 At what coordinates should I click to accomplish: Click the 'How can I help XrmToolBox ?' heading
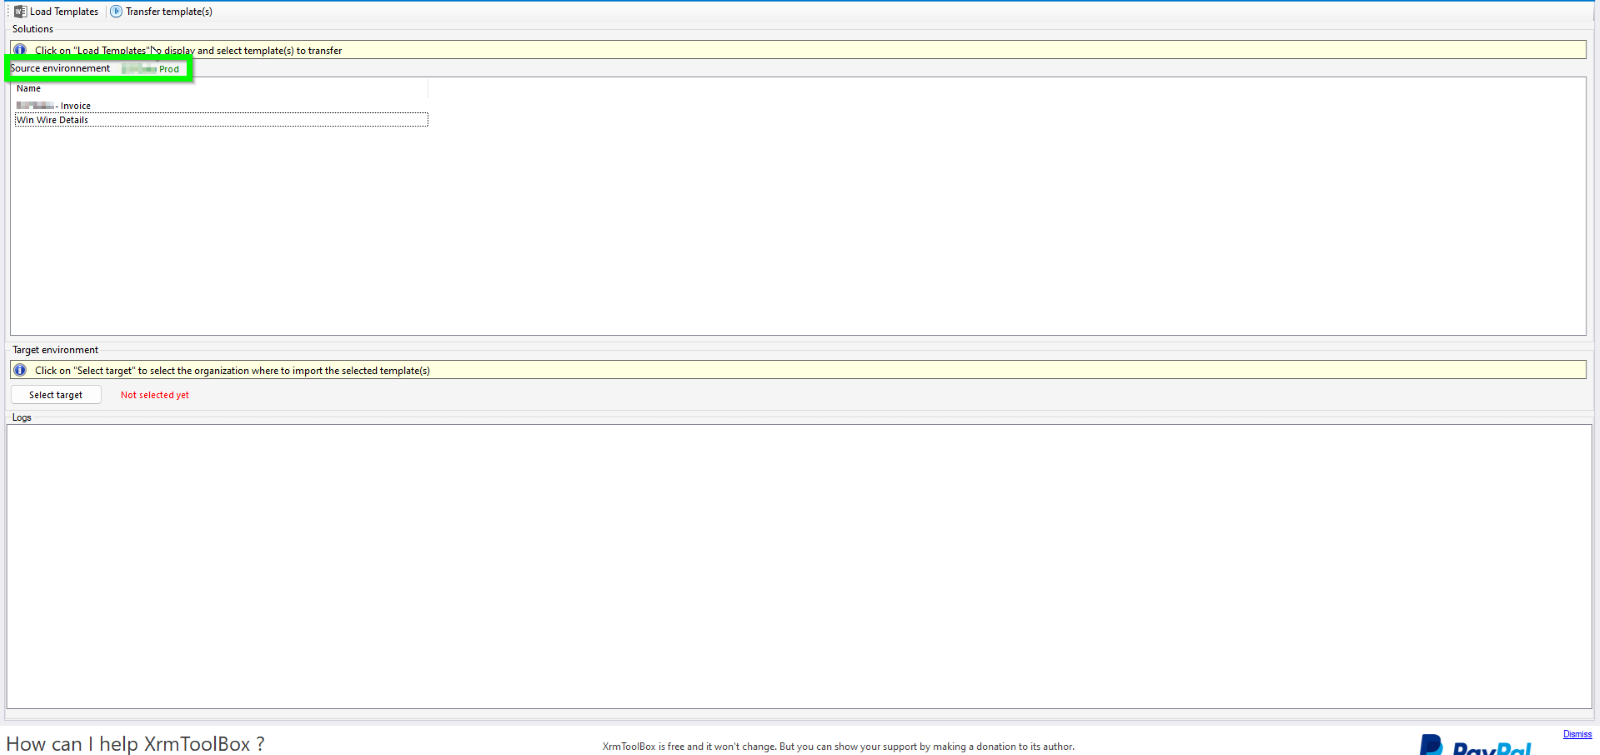coord(135,744)
